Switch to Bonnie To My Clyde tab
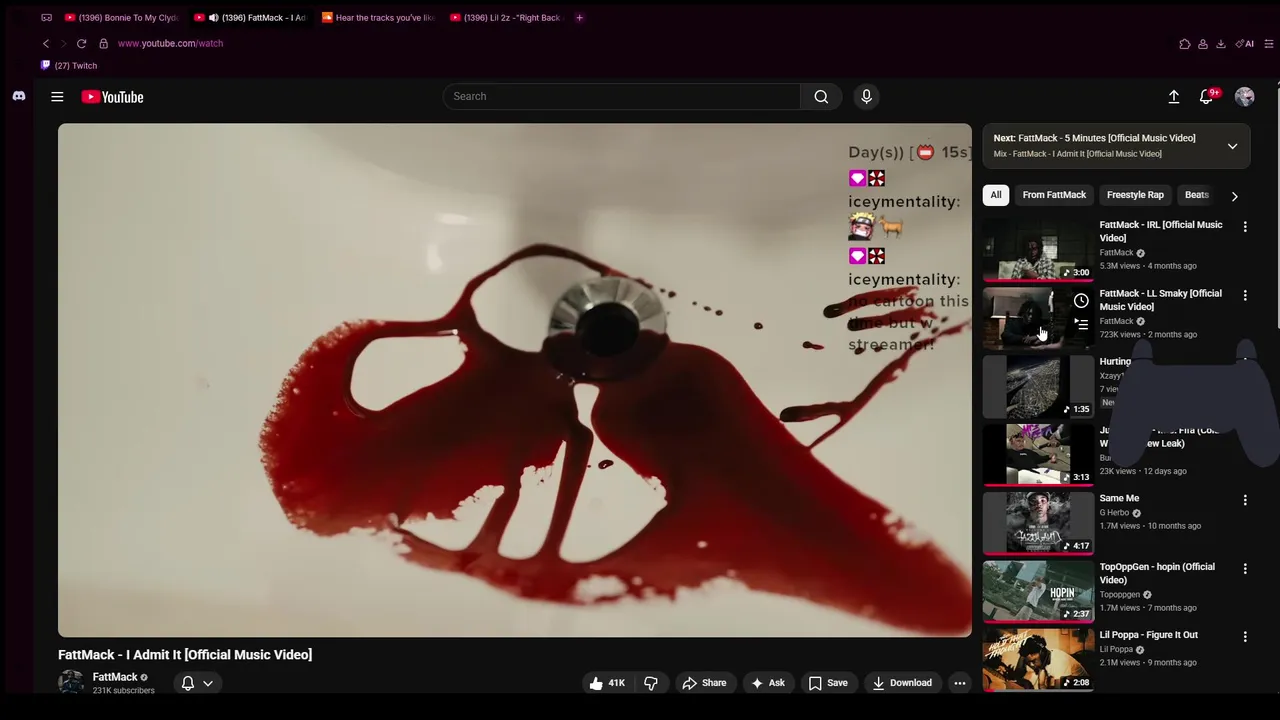 120,17
